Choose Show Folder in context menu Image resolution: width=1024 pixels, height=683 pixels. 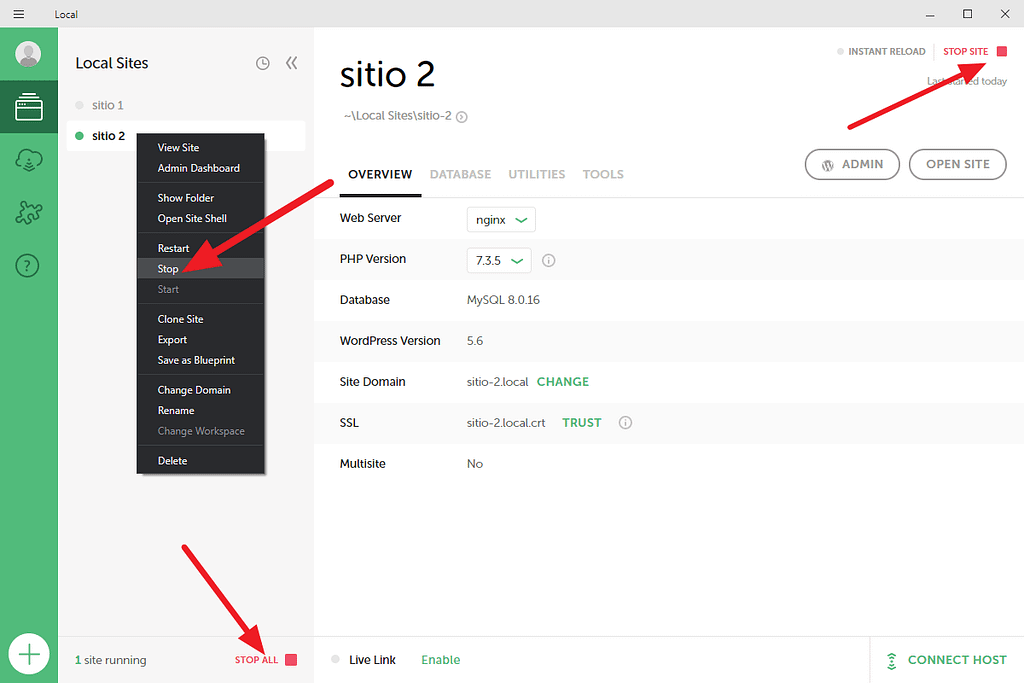(x=200, y=198)
